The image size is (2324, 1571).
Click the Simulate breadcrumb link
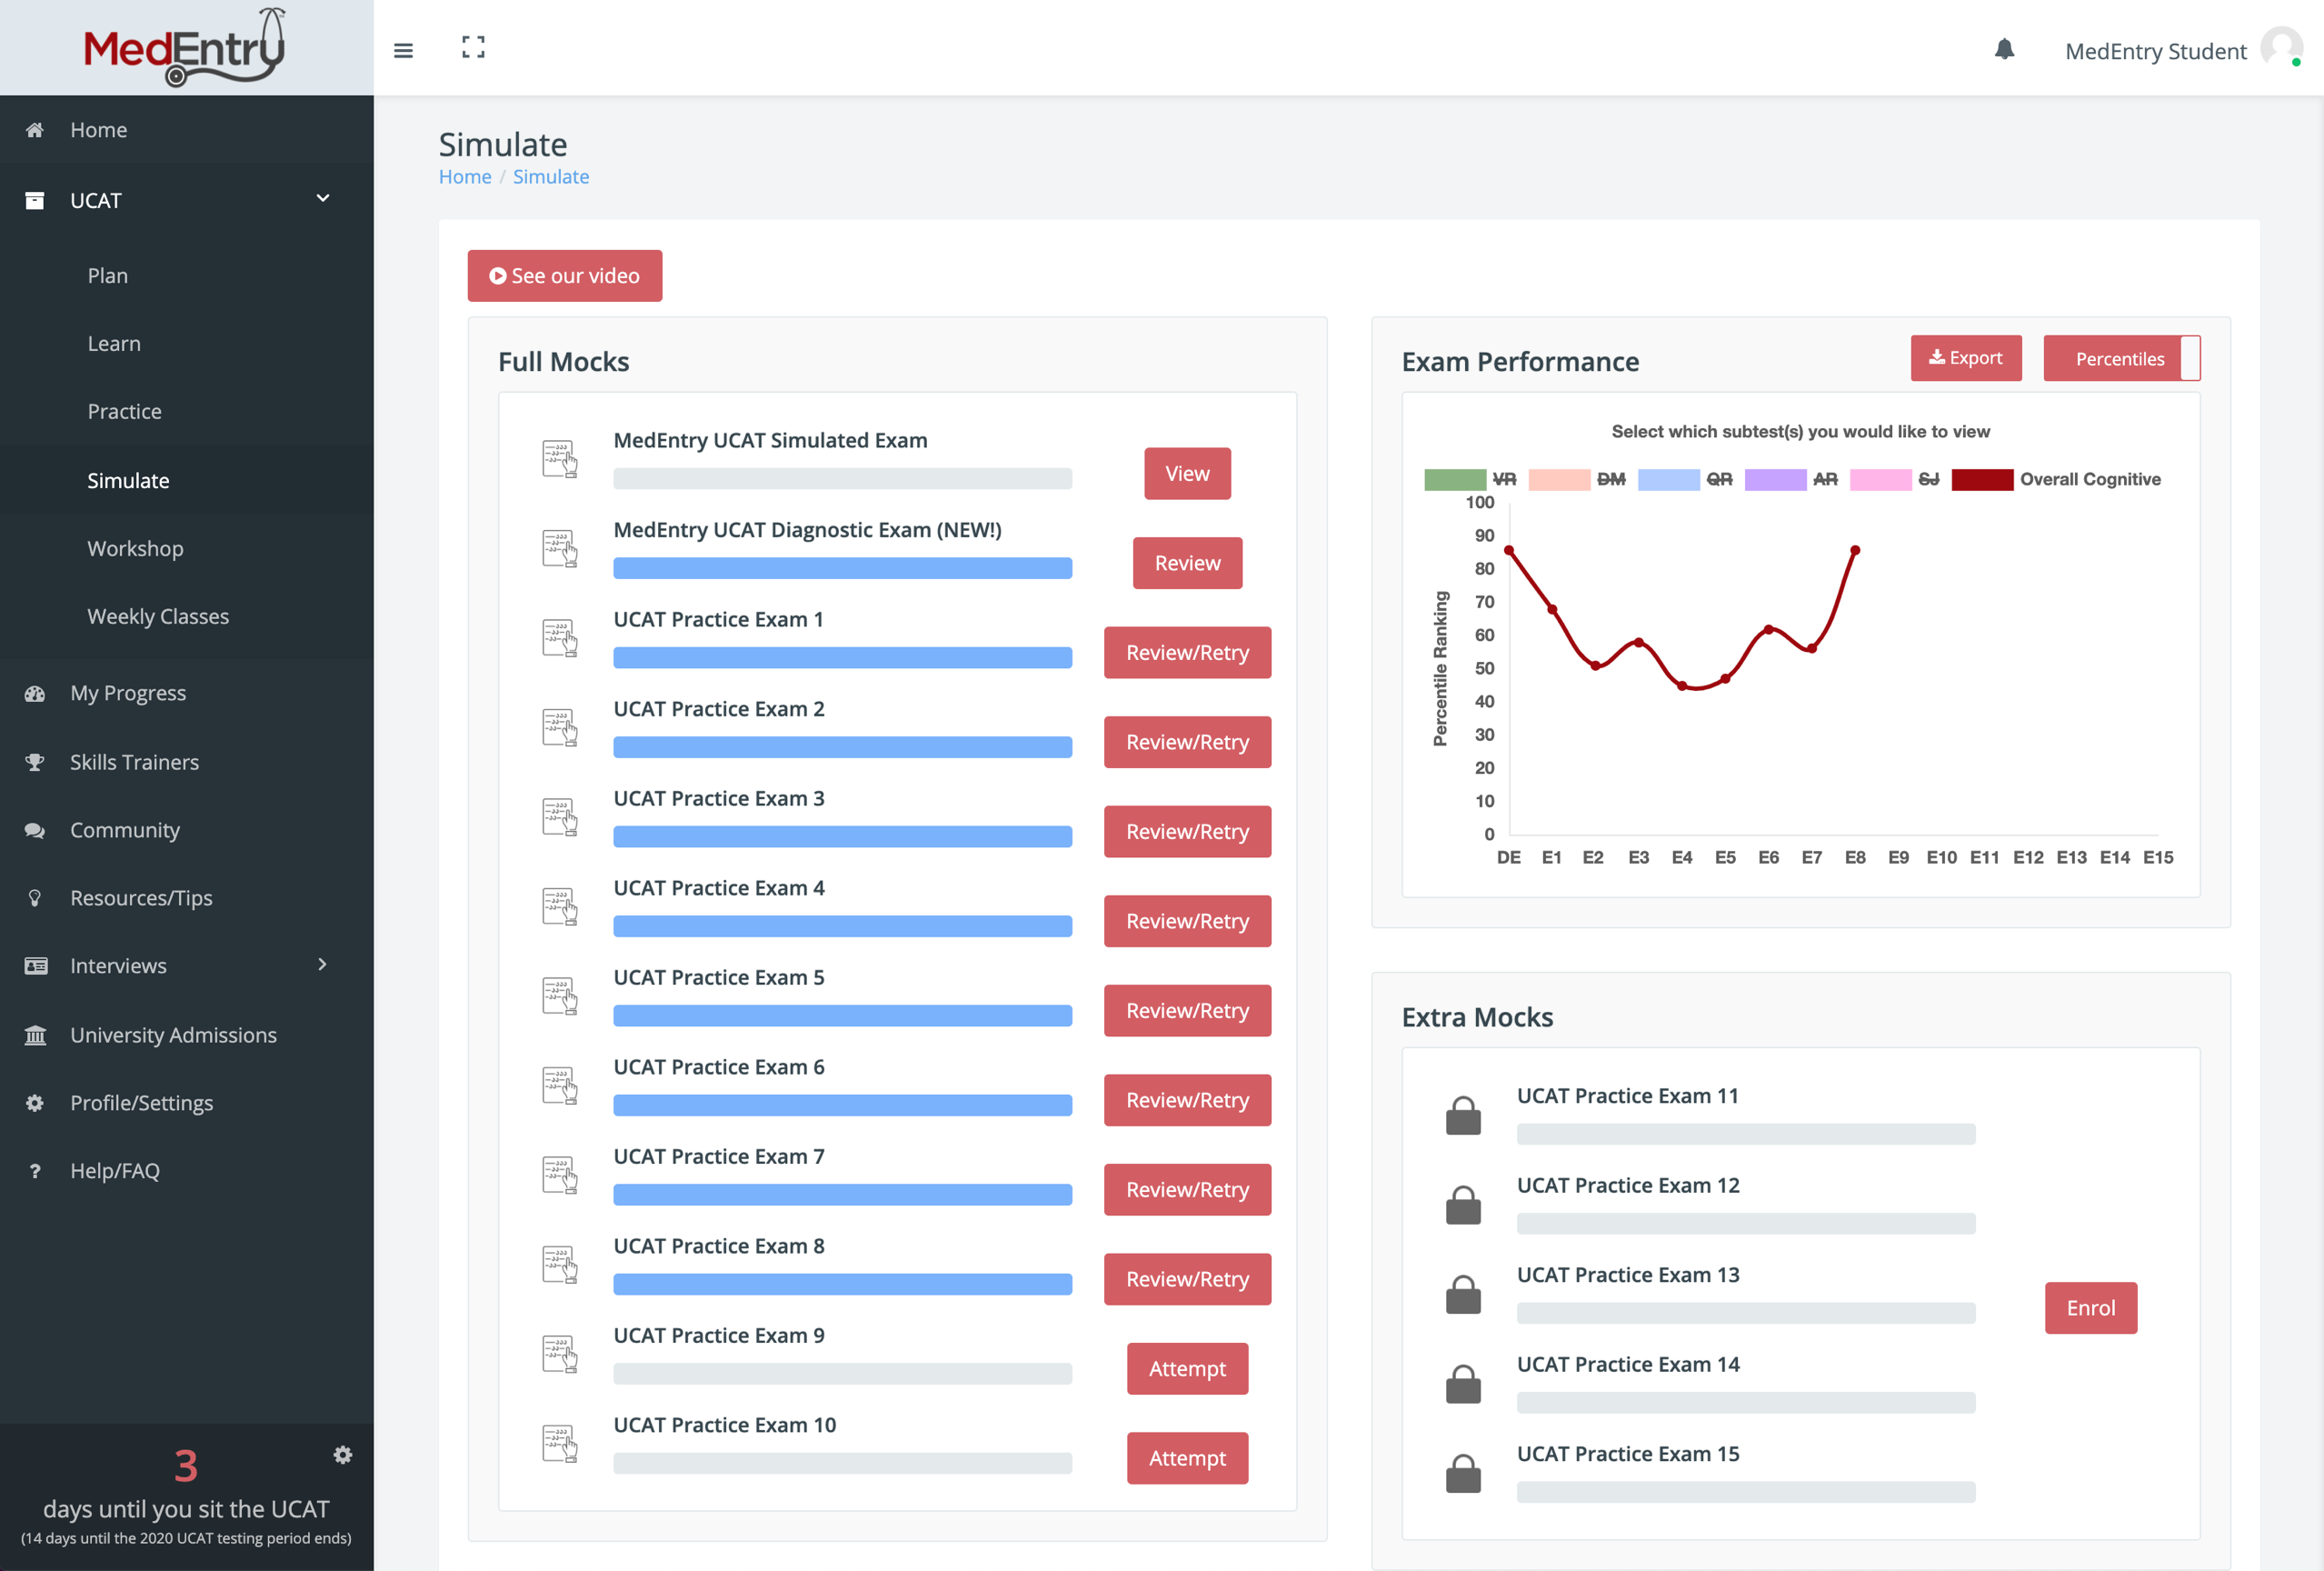[x=551, y=177]
